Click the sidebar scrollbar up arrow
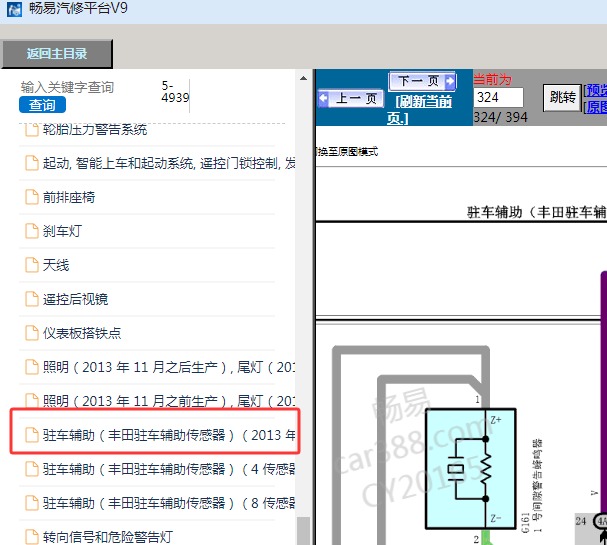Screen dimensions: 607x545 click(304, 78)
